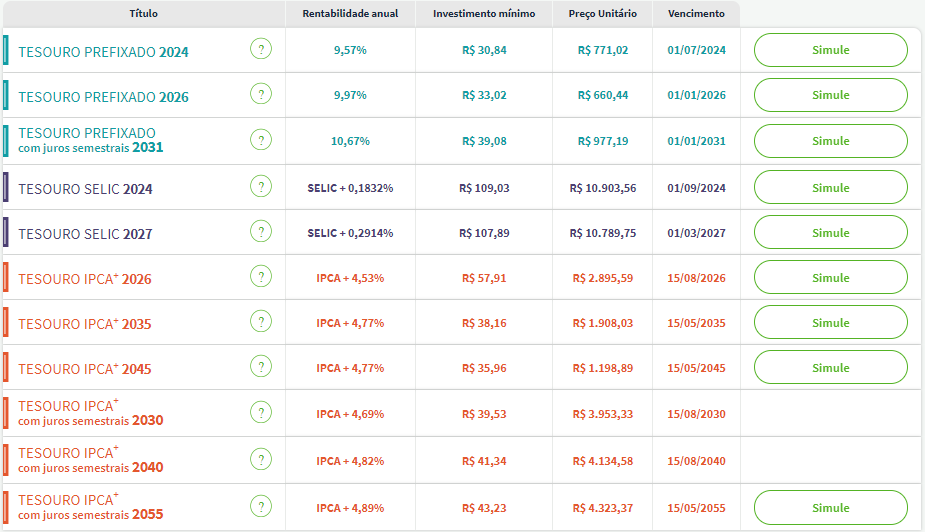Open help icon for Tesouro IPCA+ 2035
925x532 pixels.
pyautogui.click(x=261, y=321)
